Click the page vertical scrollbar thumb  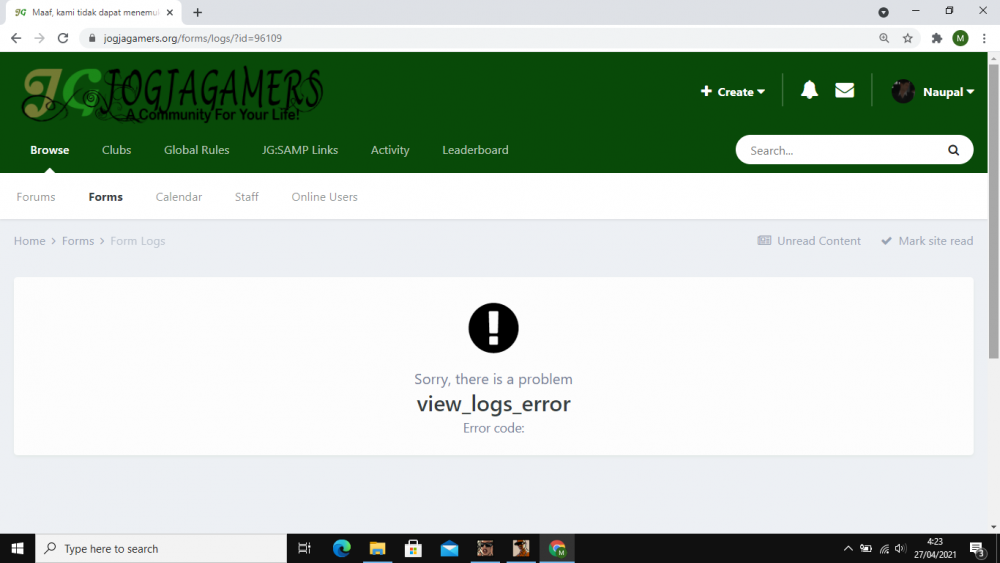[994, 210]
